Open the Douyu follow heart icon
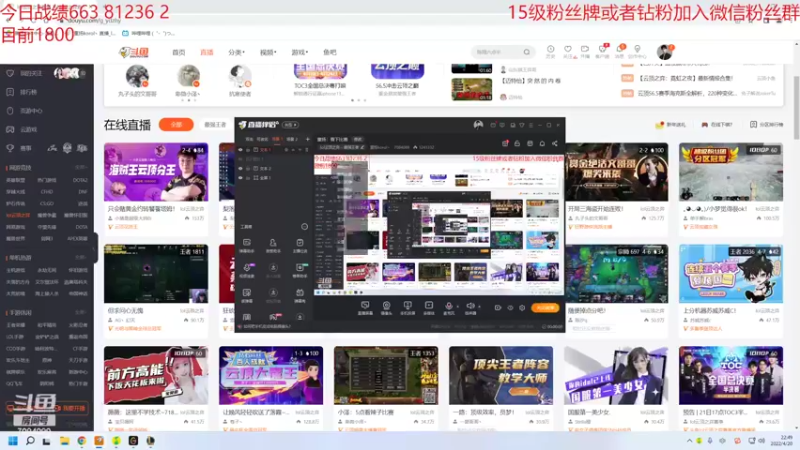 pyautogui.click(x=568, y=51)
